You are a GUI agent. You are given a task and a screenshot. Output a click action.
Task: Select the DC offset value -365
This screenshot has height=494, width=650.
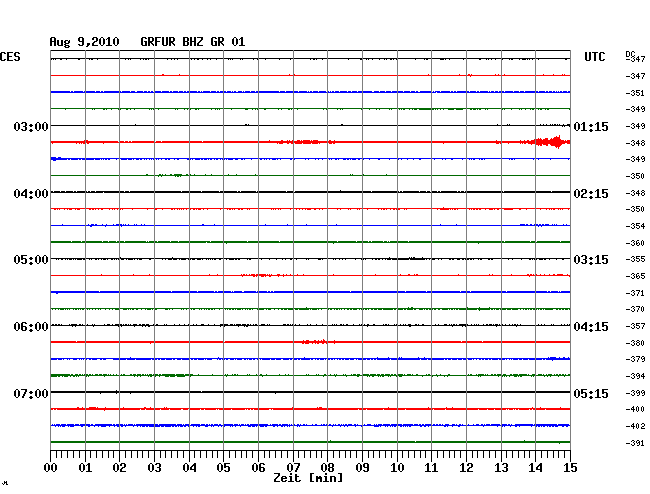tap(635, 276)
